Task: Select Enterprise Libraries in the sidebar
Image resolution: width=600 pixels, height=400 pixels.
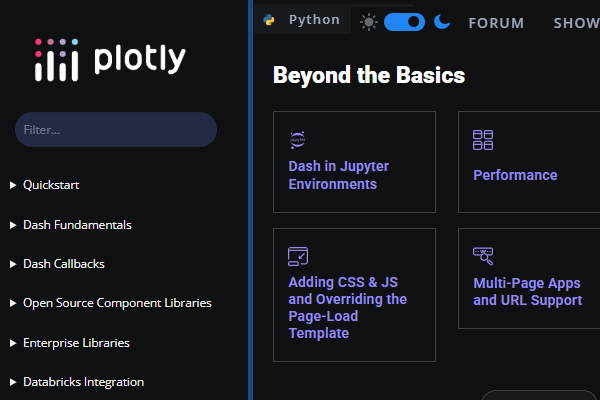Action: click(x=76, y=343)
